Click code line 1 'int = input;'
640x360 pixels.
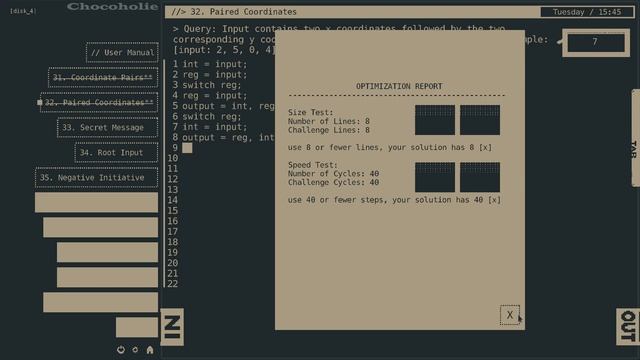(215, 64)
